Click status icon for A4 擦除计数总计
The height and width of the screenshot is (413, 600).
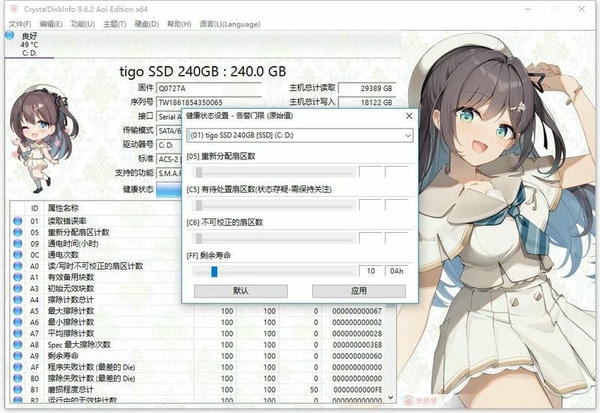17,299
